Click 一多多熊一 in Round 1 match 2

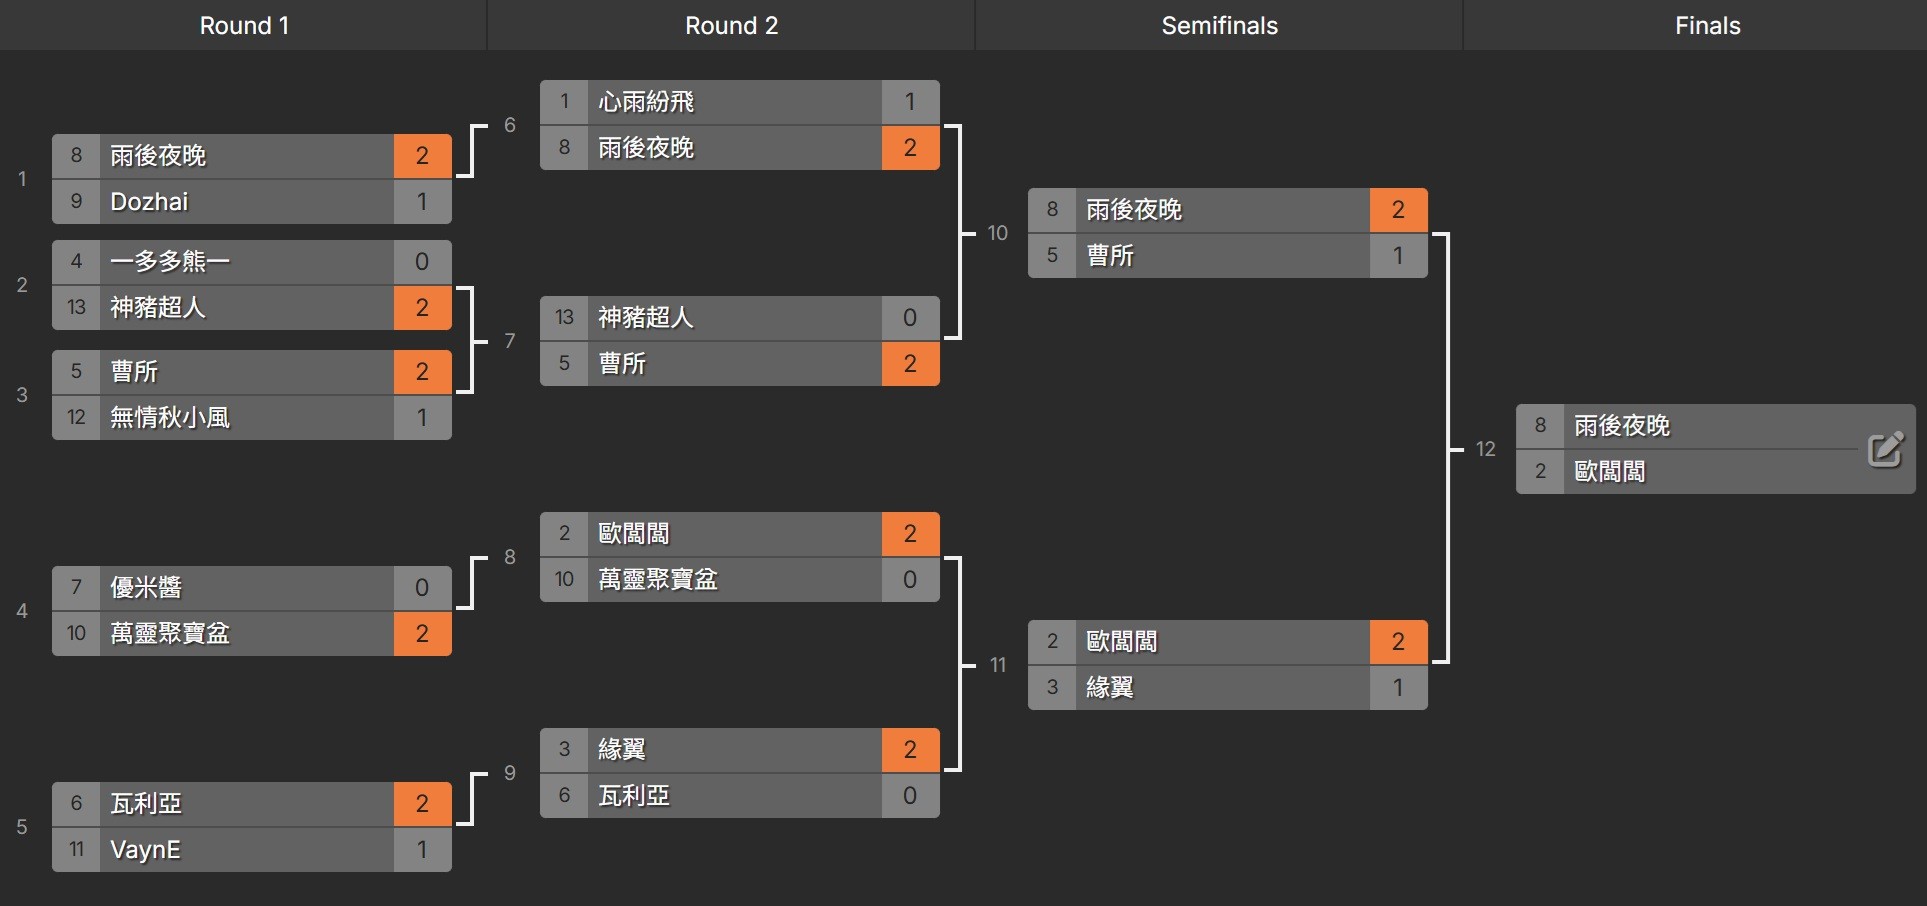click(x=170, y=262)
